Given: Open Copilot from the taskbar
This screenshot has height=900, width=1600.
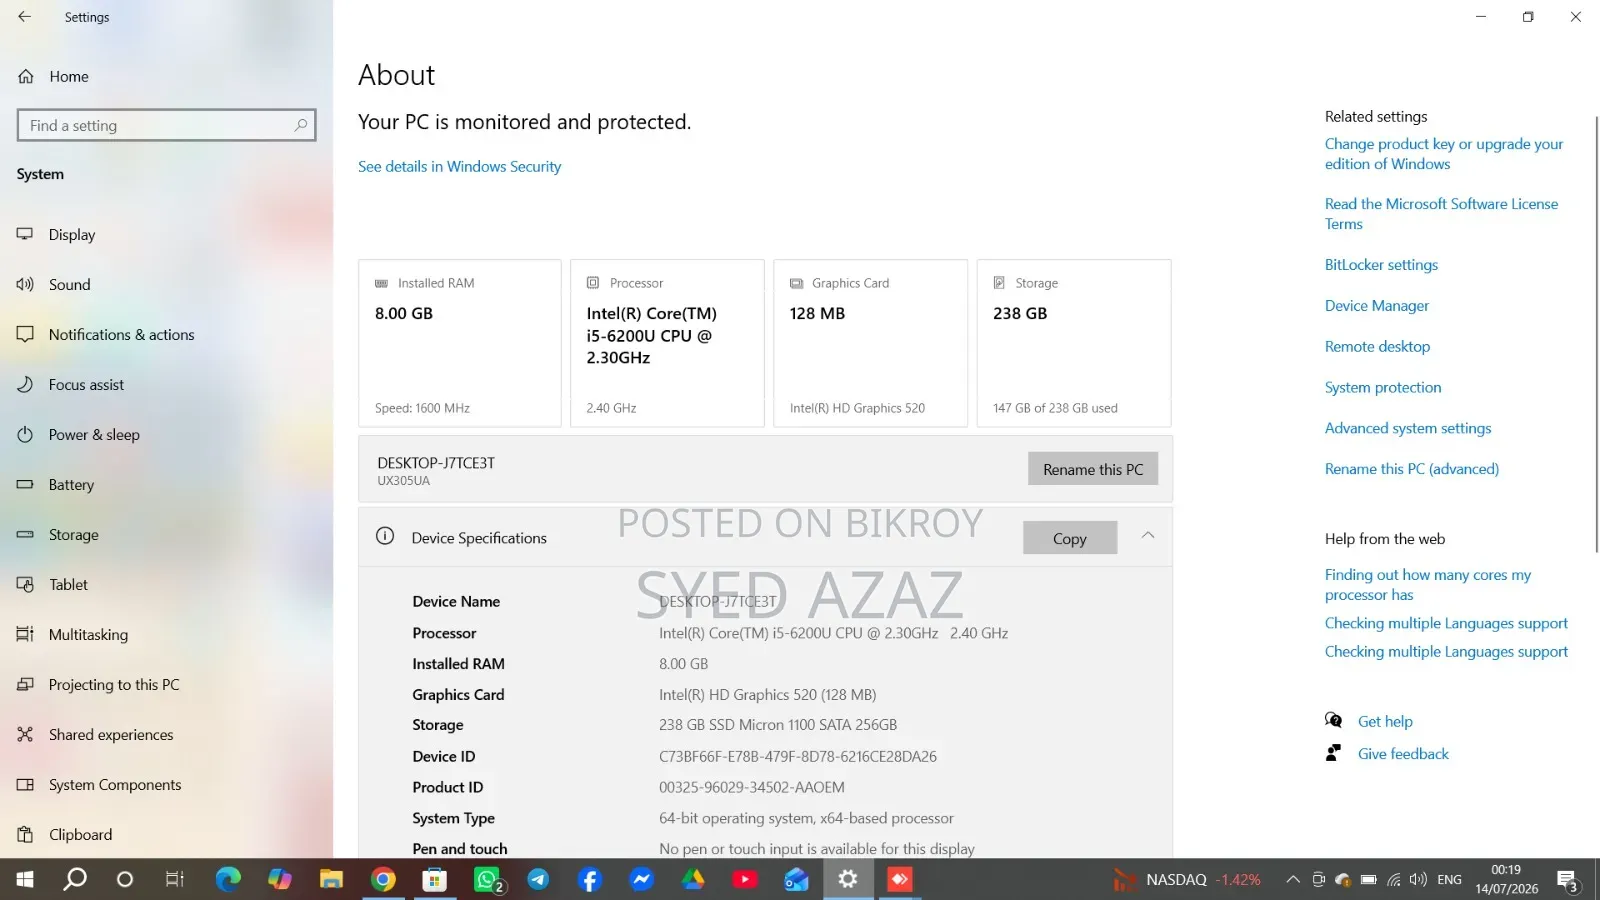Looking at the screenshot, I should click(280, 880).
